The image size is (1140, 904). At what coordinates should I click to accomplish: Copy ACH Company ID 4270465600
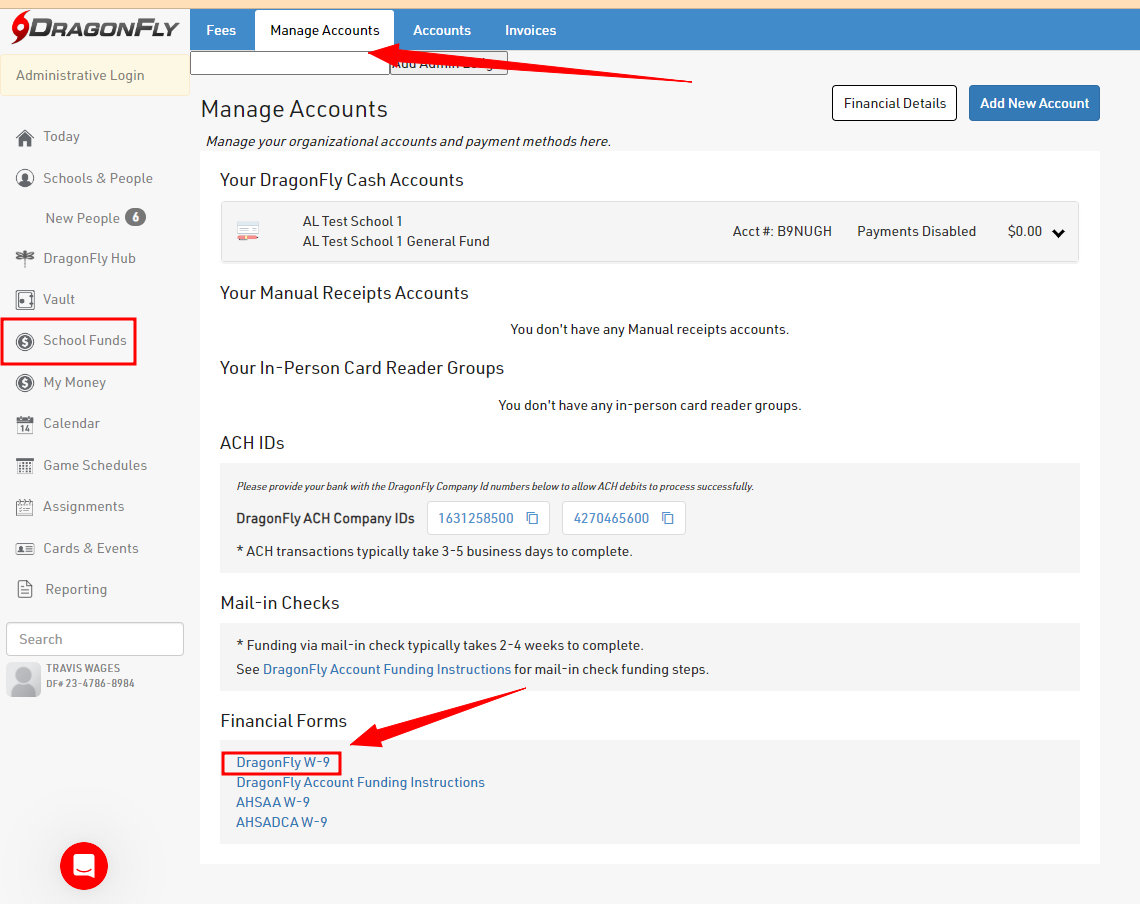click(x=668, y=518)
